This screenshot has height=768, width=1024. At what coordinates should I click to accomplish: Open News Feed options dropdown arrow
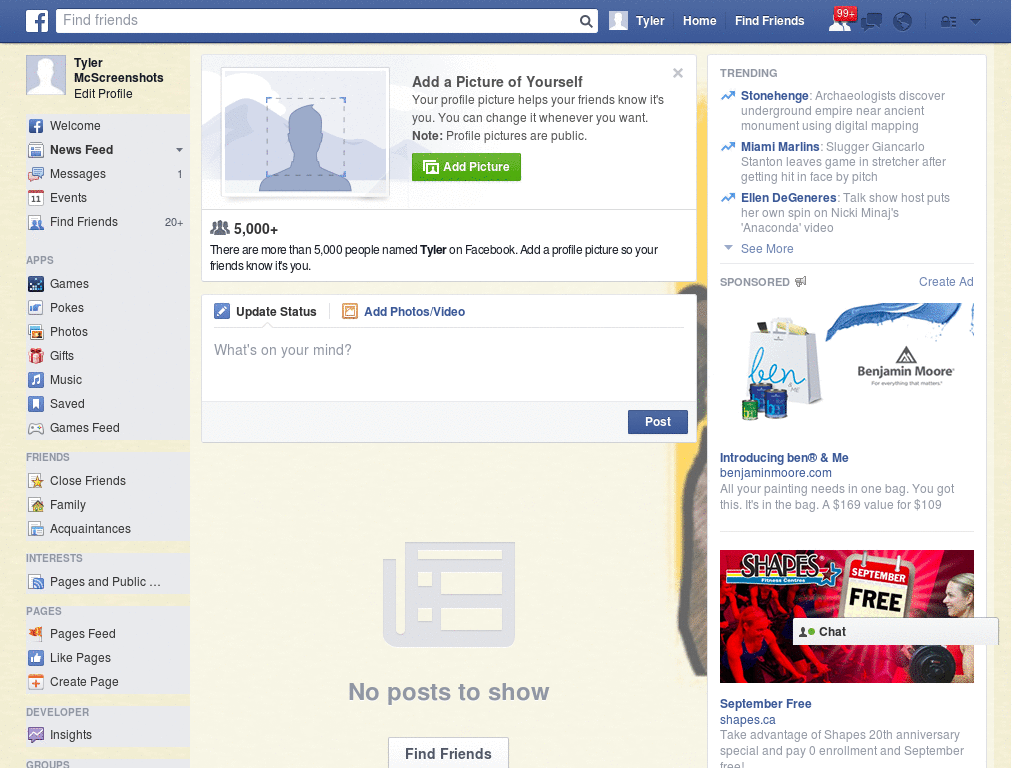point(179,150)
